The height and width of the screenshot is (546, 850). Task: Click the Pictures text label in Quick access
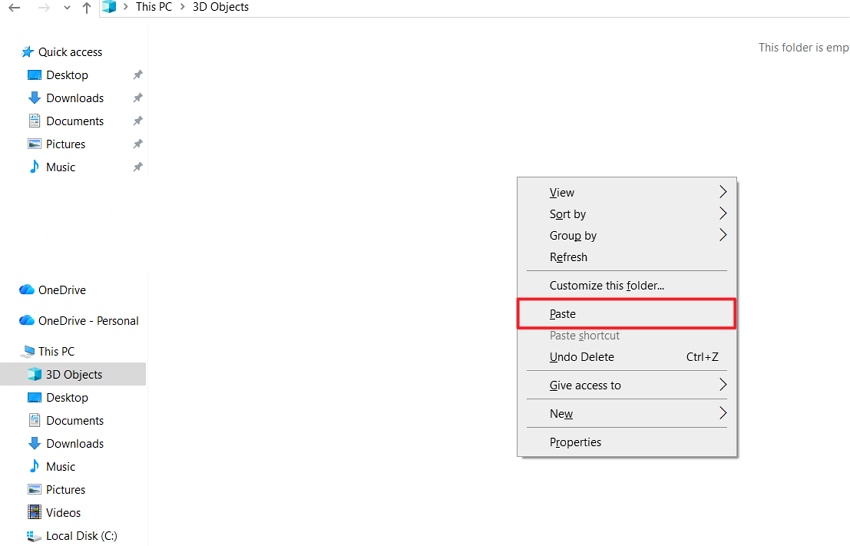coord(66,144)
